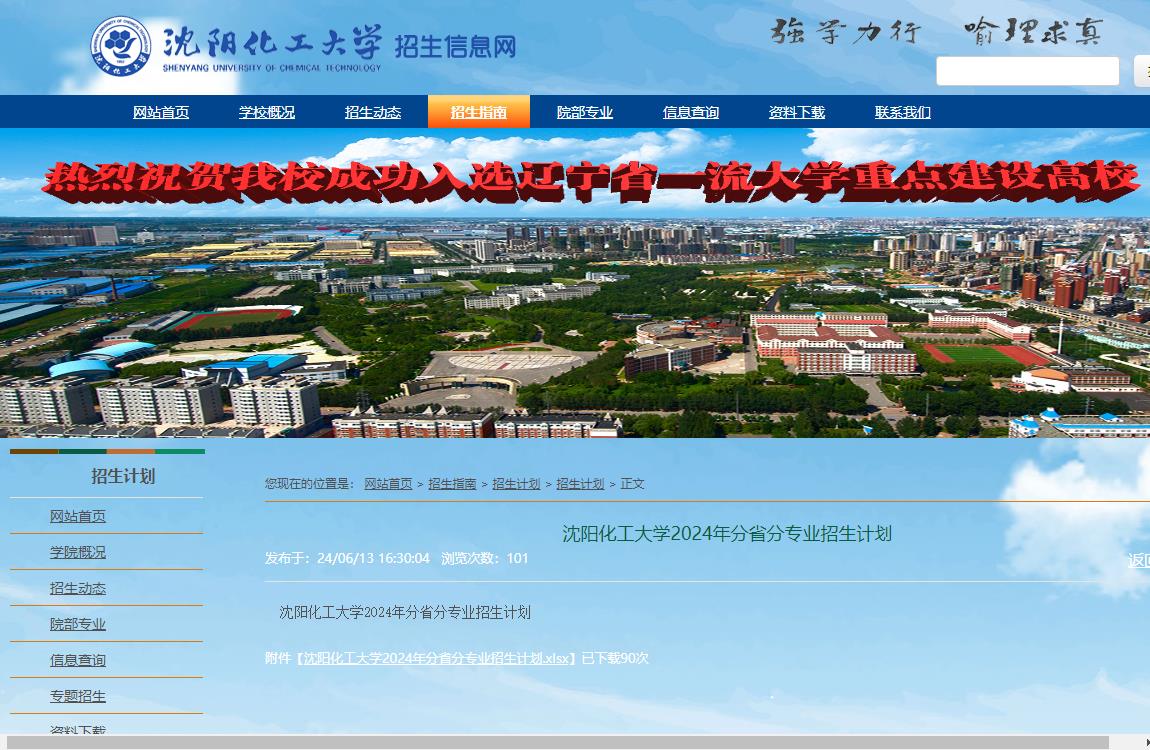Image resolution: width=1150 pixels, height=750 pixels.
Task: Open 信息查询 in top navigation bar
Action: 691,112
